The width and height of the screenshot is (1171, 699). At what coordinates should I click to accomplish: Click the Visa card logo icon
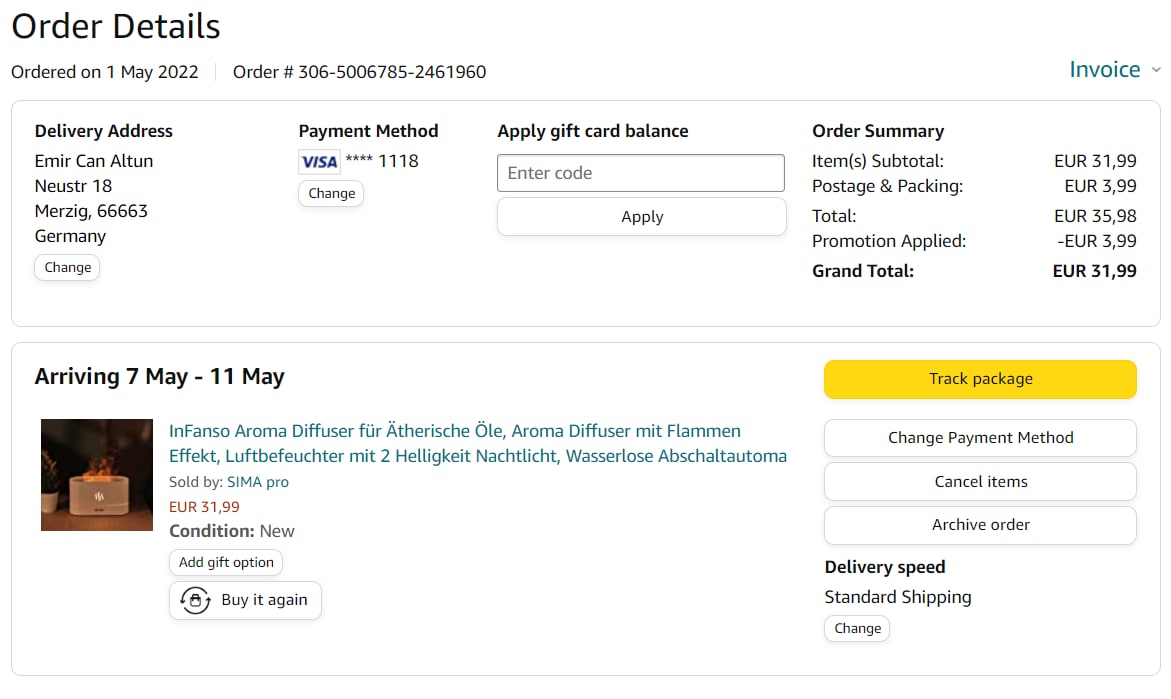tap(319, 162)
